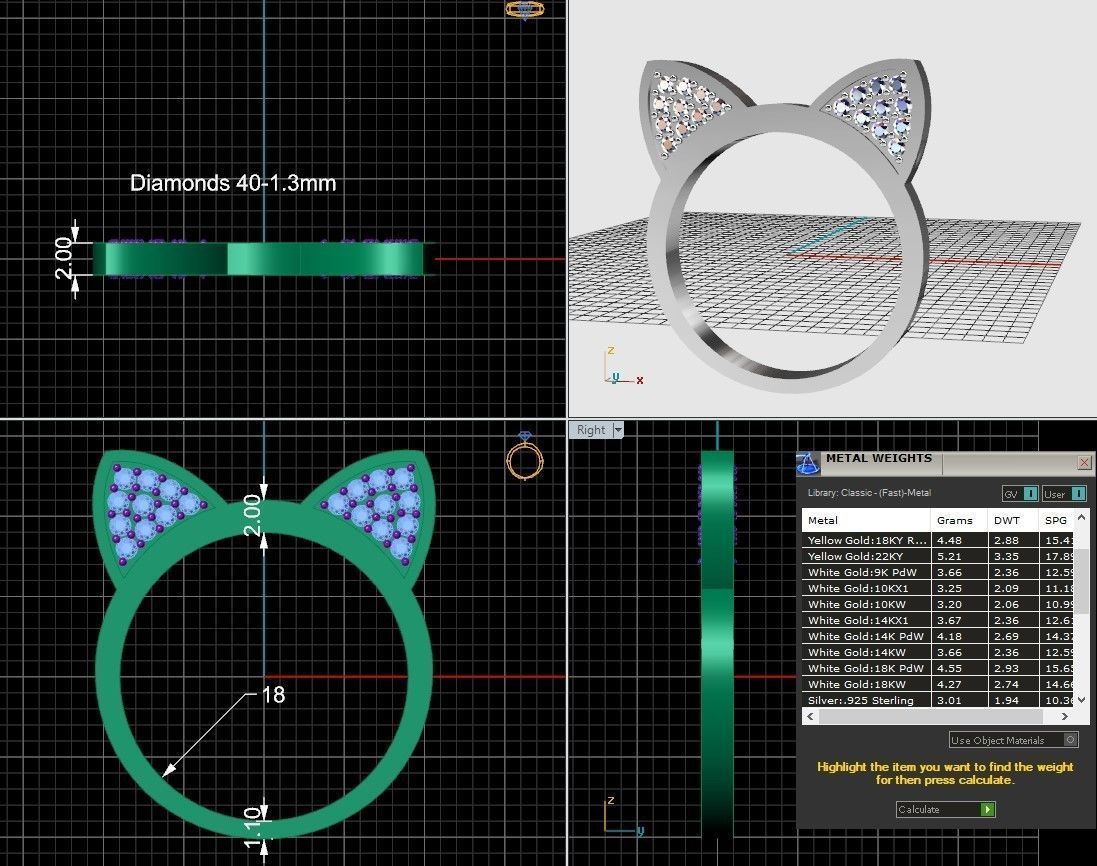Click the 4.48 grams value
This screenshot has height=866, width=1097.
tap(949, 540)
